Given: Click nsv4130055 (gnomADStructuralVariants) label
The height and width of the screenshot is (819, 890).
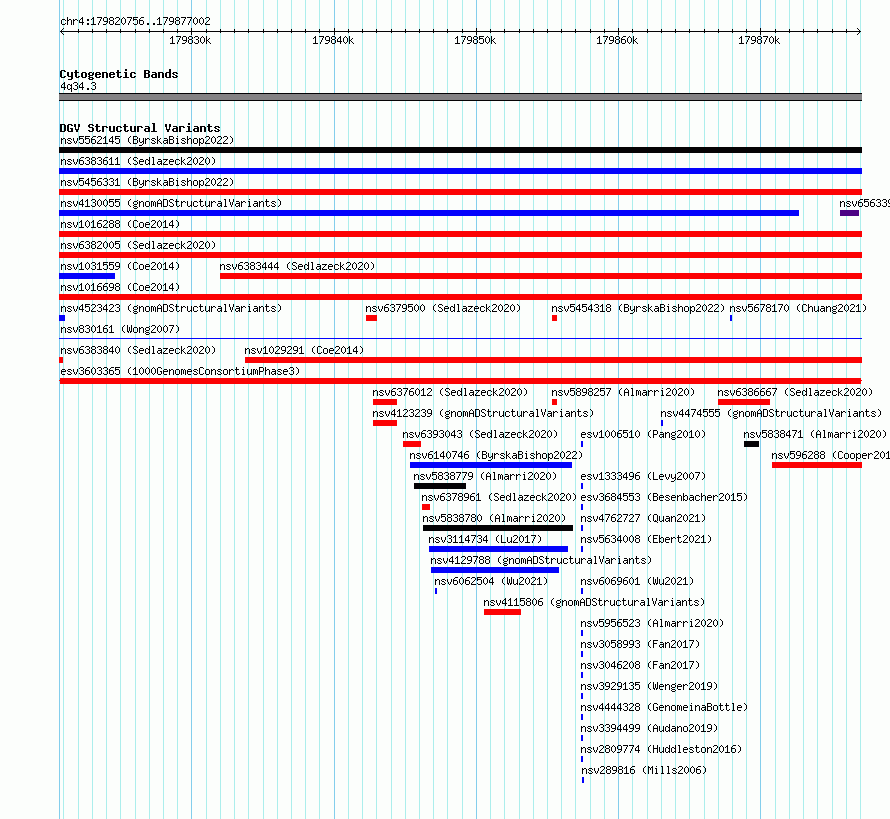Looking at the screenshot, I should 171,203.
